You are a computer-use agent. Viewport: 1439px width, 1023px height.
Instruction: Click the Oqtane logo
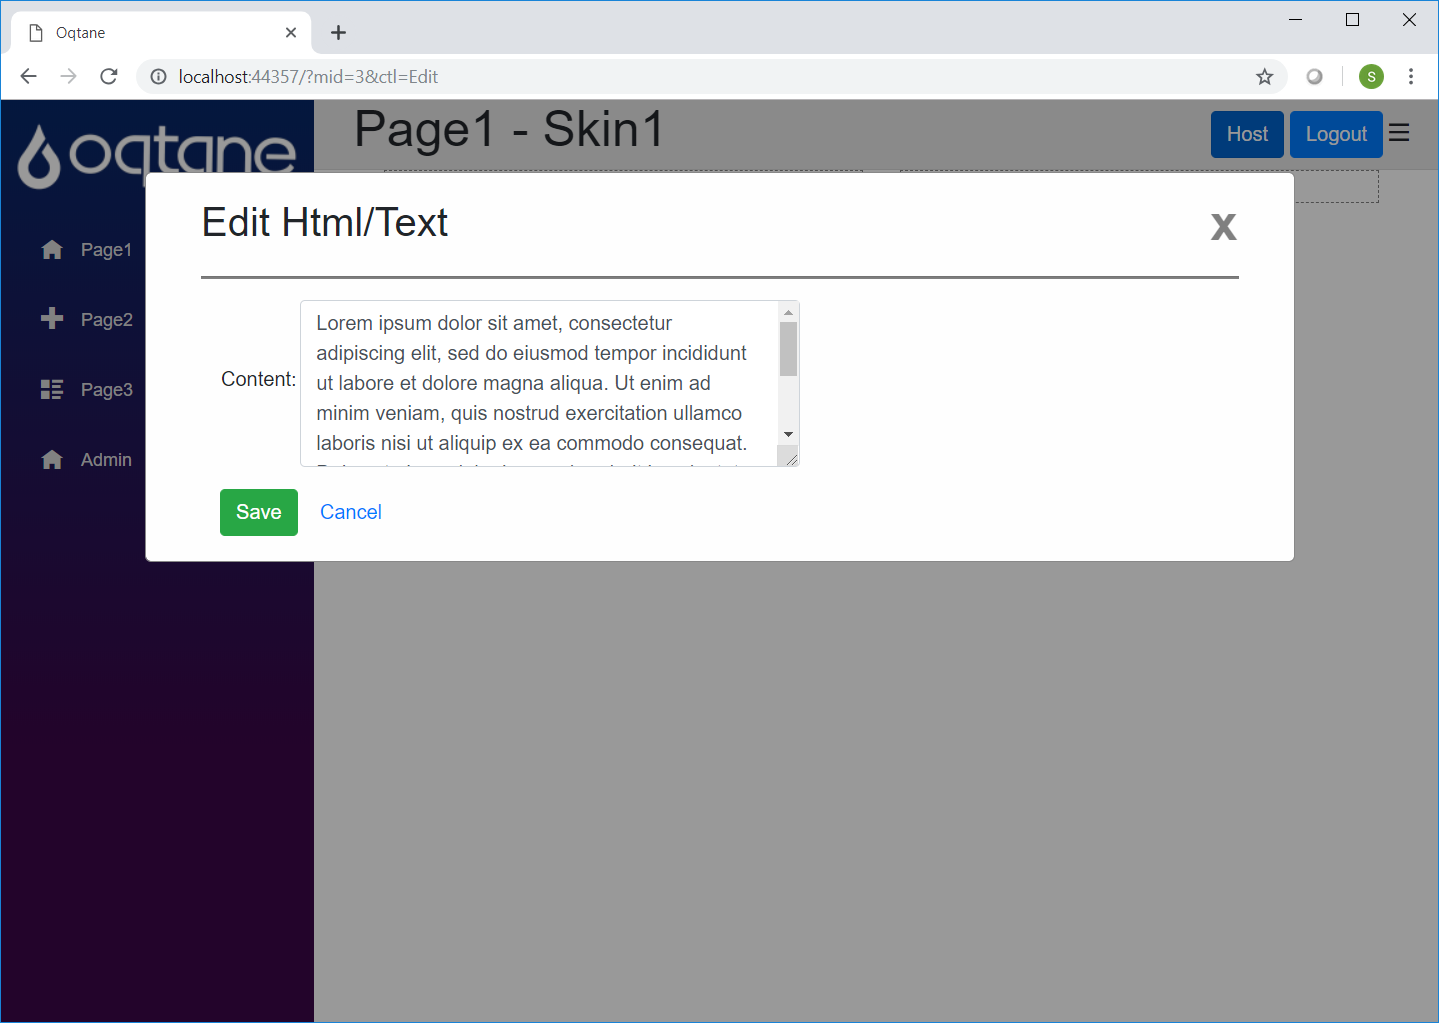coord(157,154)
